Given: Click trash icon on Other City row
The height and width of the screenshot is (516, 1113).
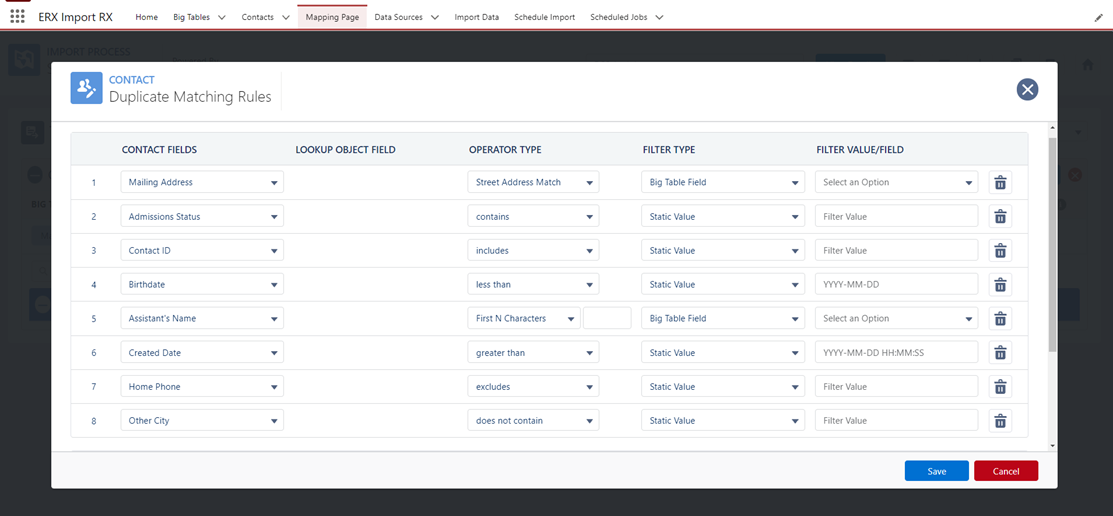Looking at the screenshot, I should (x=999, y=420).
